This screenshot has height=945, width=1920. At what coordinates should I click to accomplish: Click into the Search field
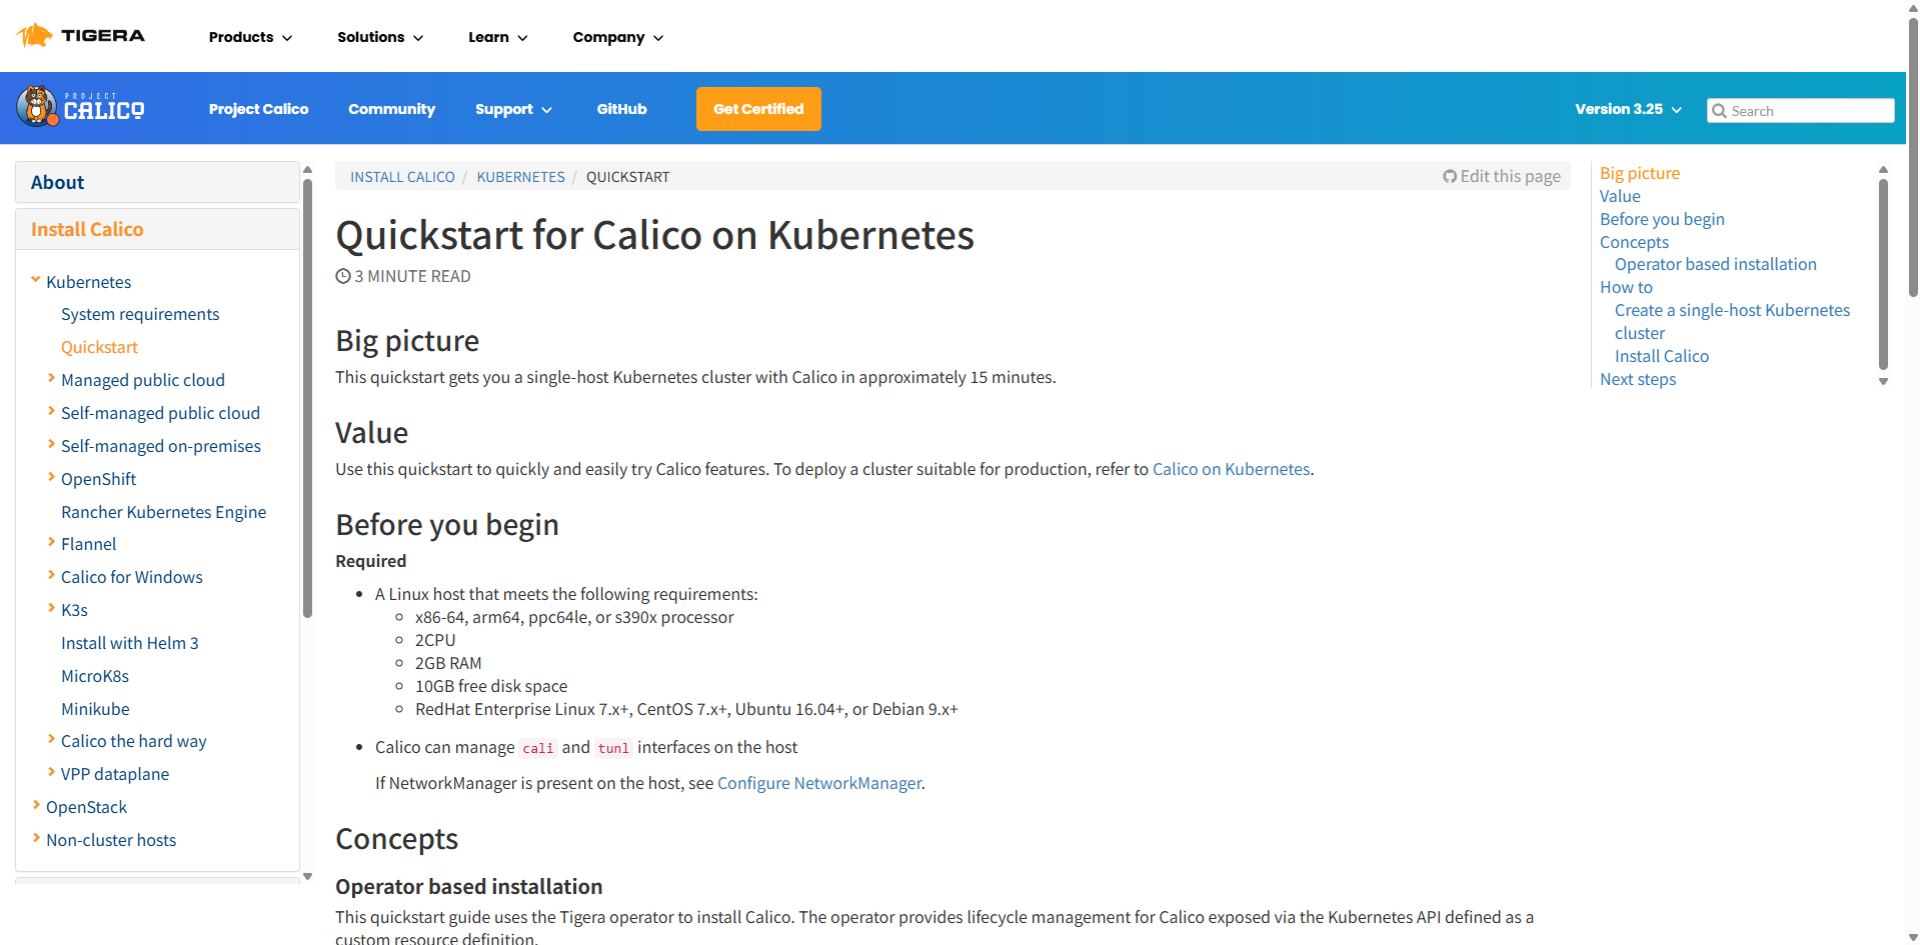tap(1800, 111)
